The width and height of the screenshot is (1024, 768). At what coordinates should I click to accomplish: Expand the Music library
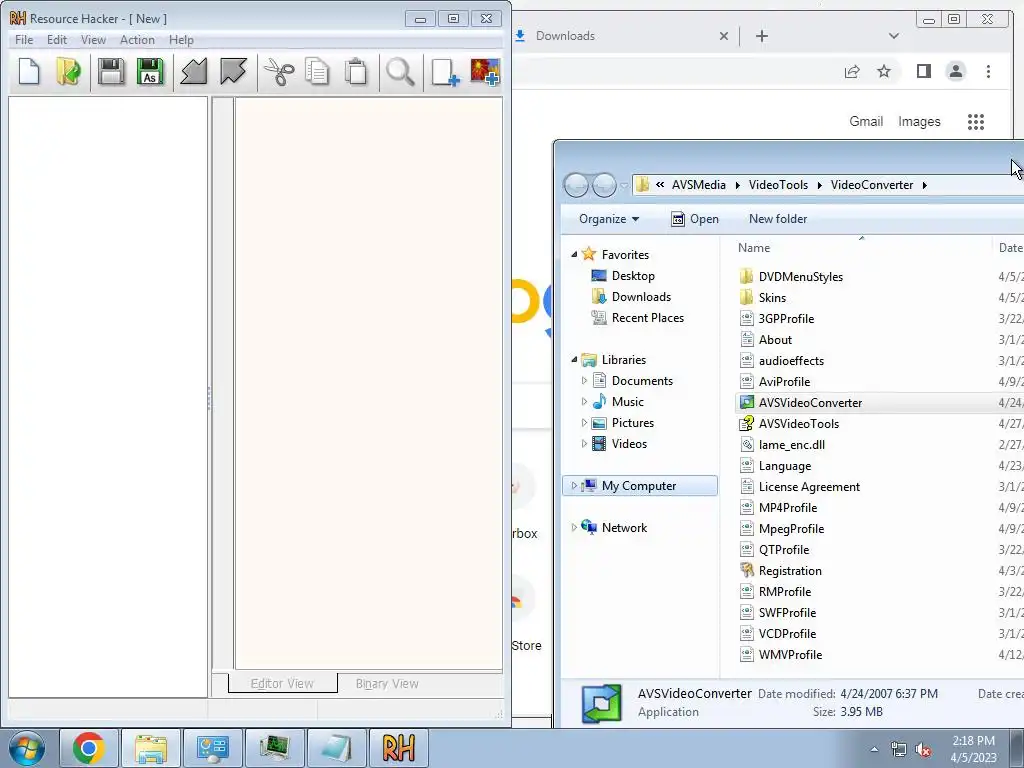pos(584,402)
